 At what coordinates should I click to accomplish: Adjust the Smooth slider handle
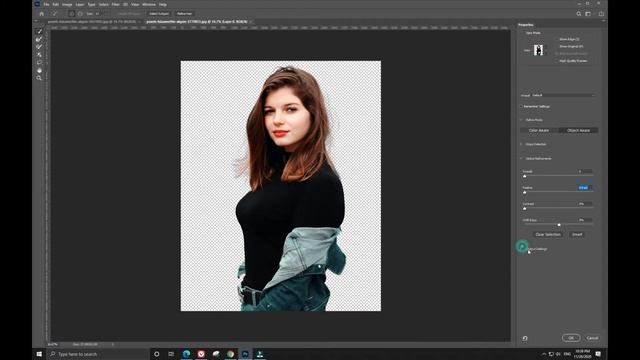pos(524,176)
